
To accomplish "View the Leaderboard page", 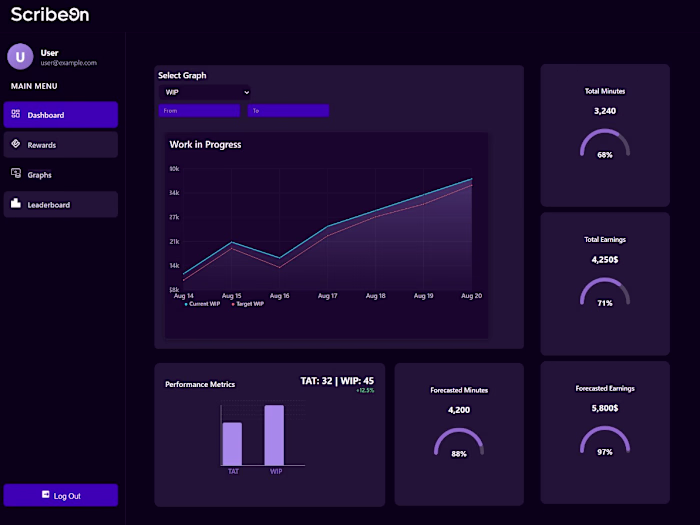I will (x=61, y=204).
